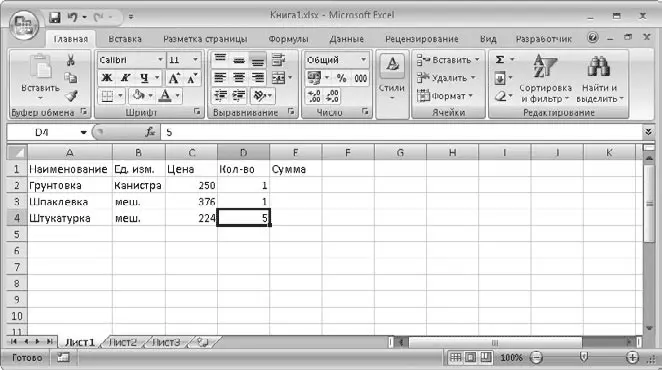Screen dimensions: 662x370
Task: Click the Office button logo
Action: [x=24, y=24]
